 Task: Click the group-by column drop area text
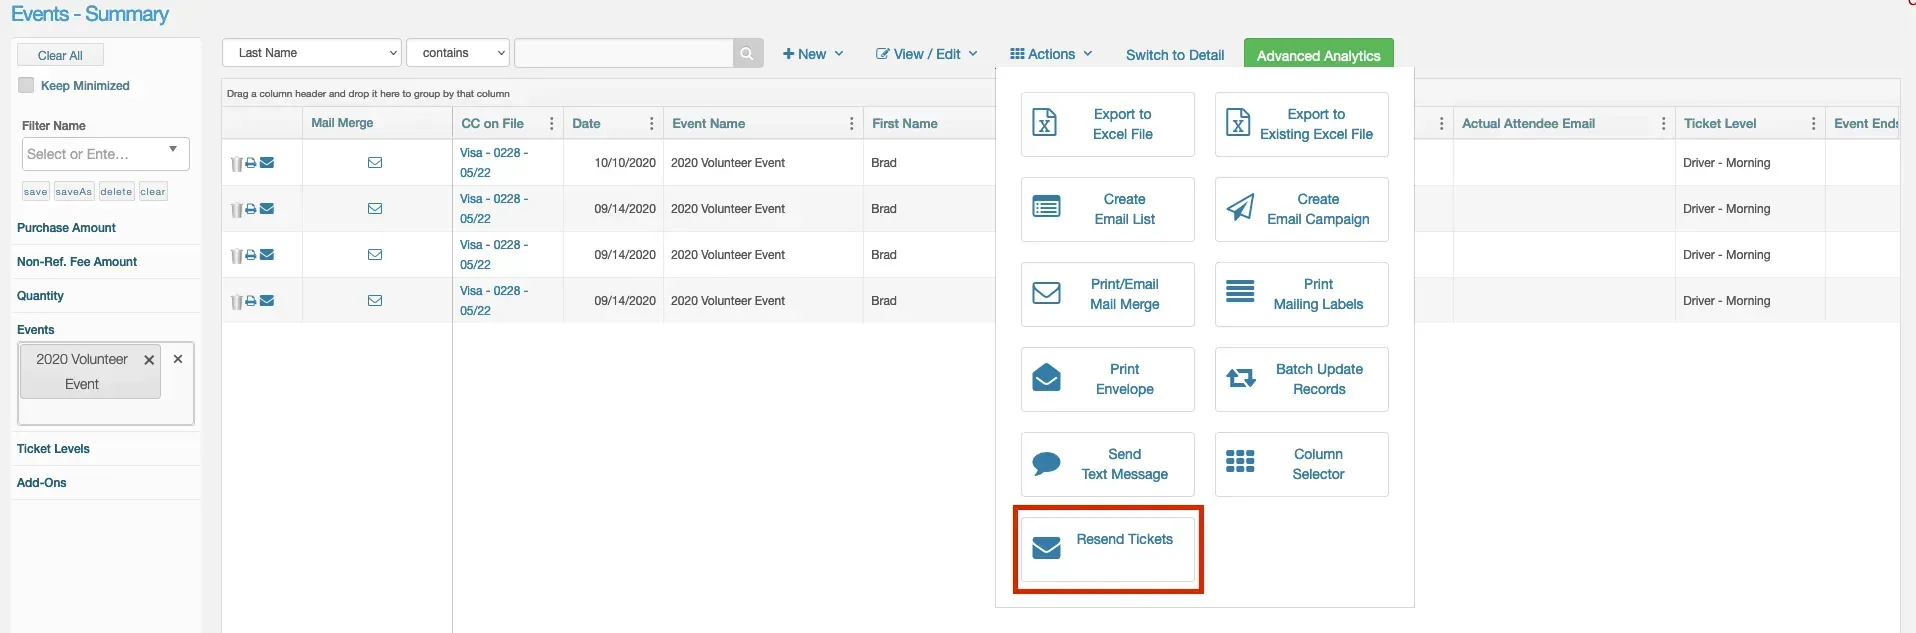click(368, 94)
